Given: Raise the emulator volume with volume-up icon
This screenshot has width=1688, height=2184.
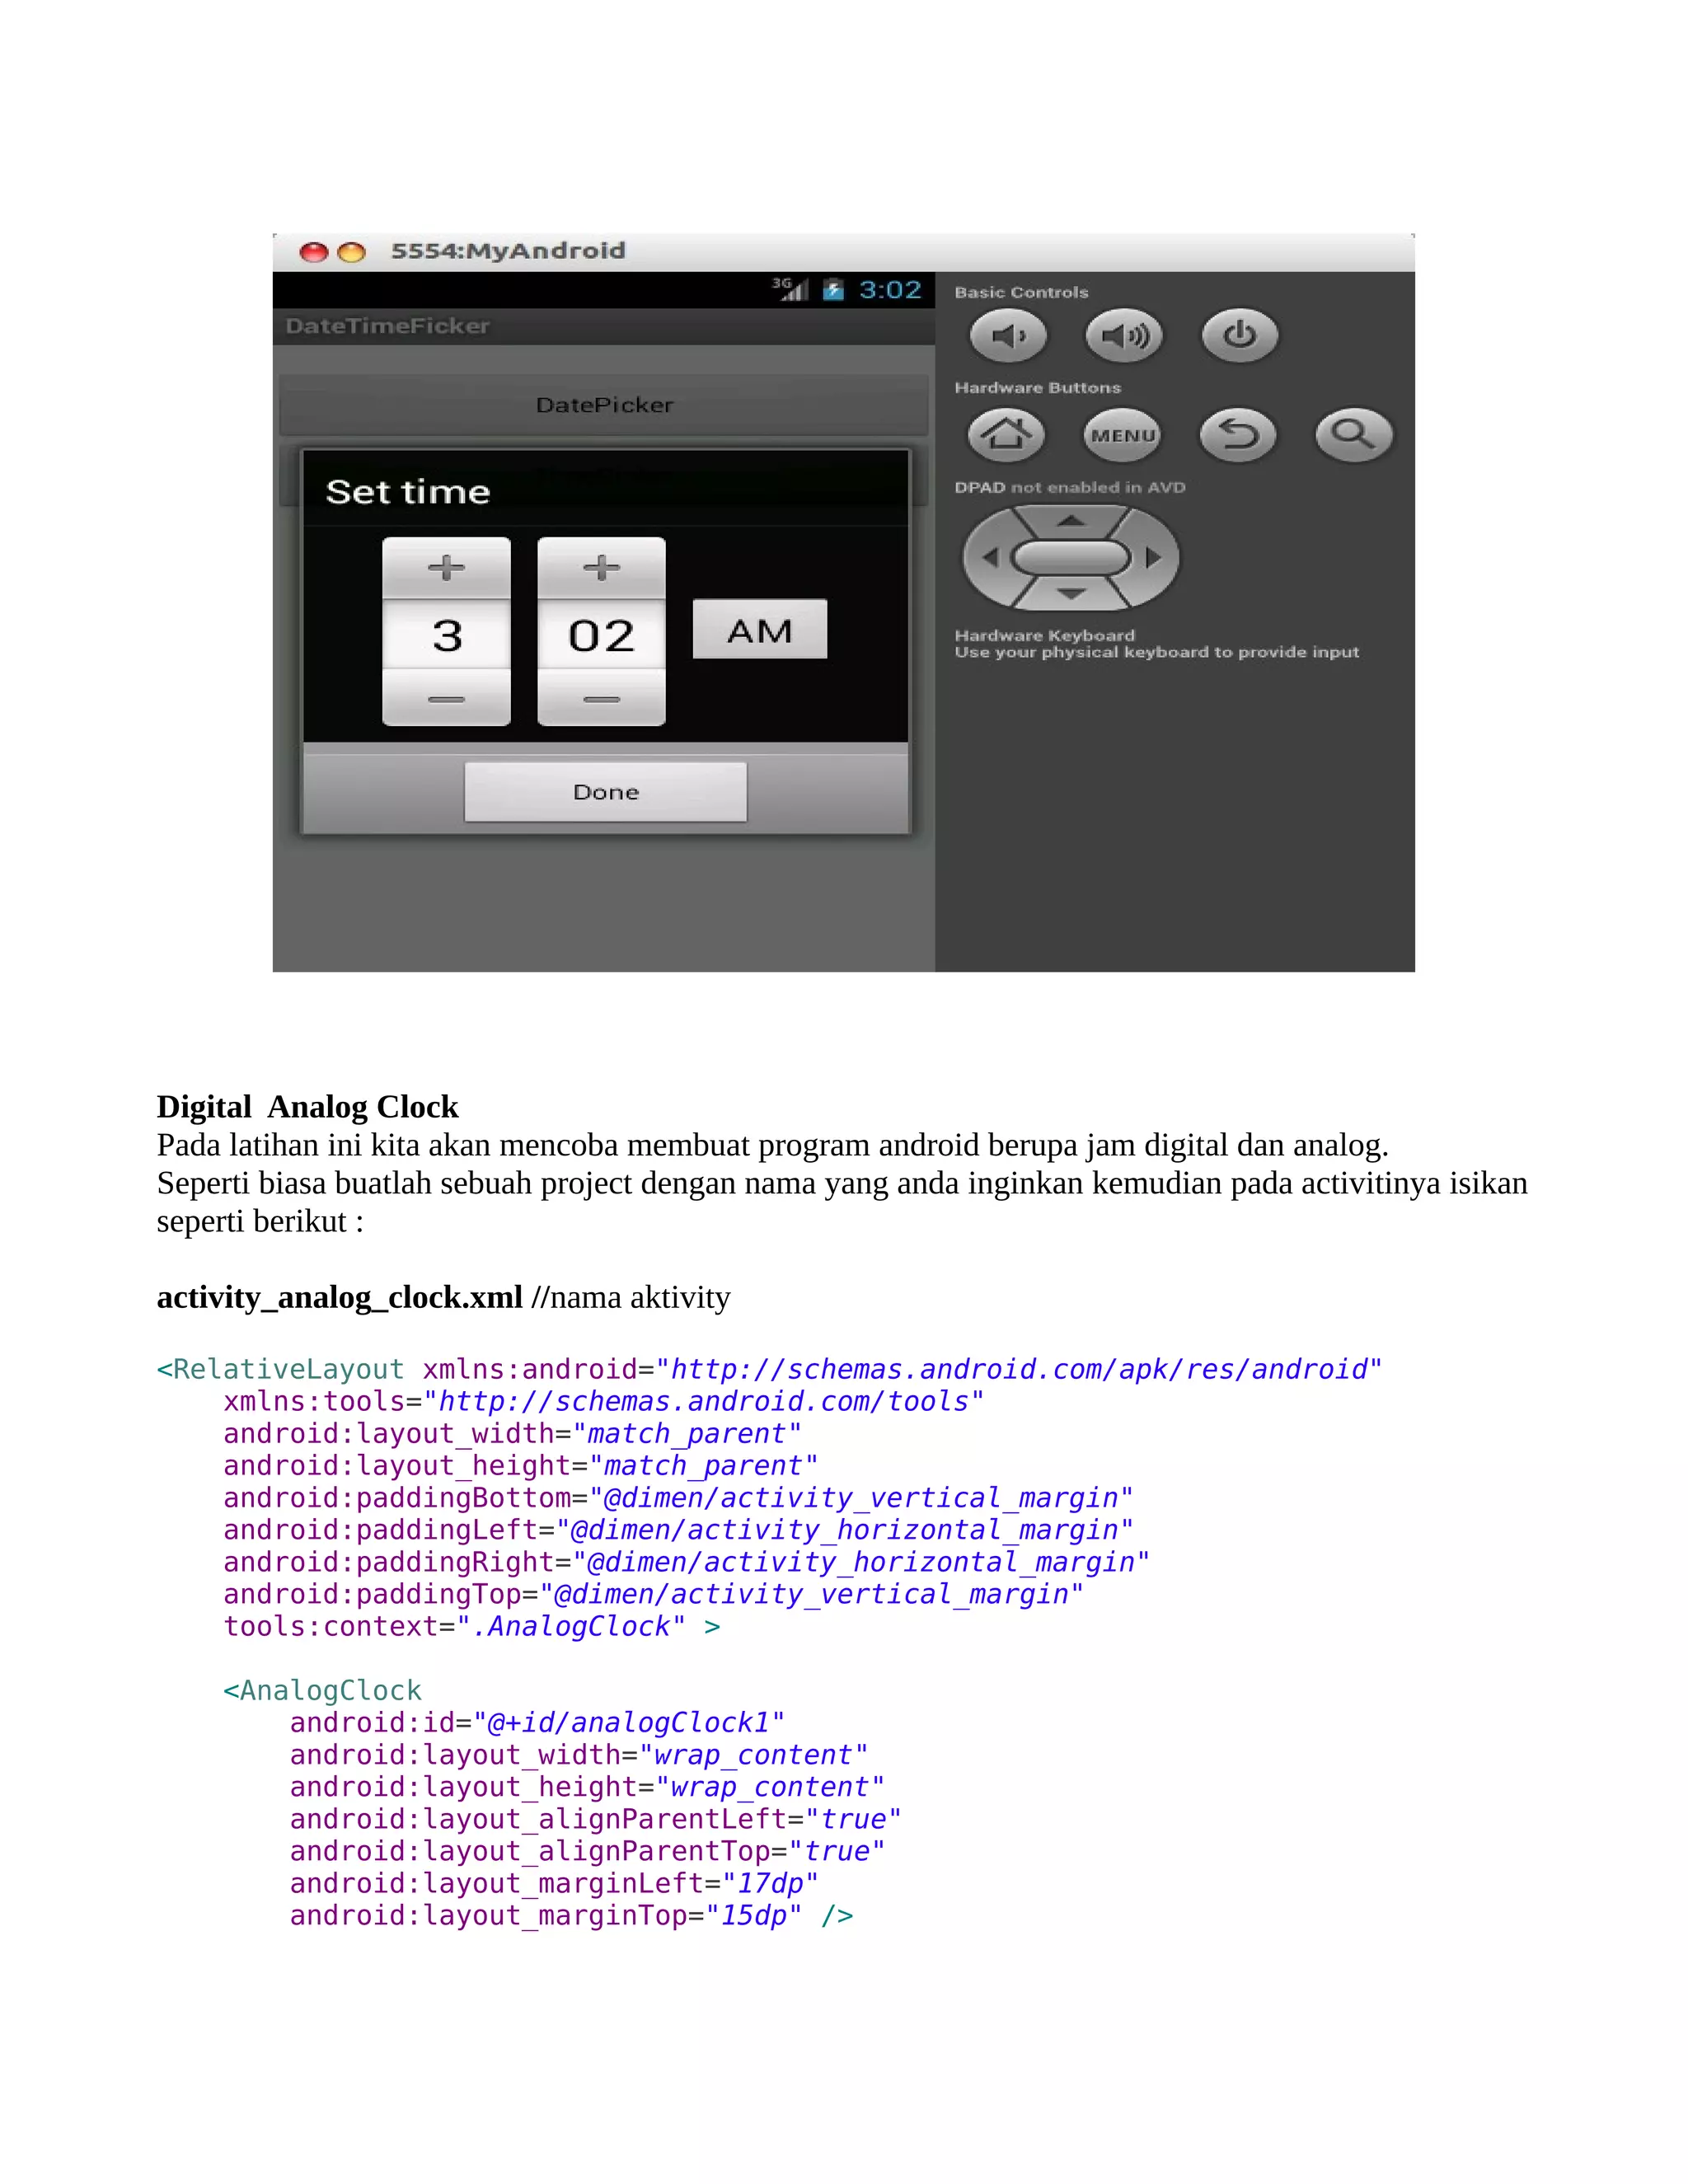Looking at the screenshot, I should (x=1124, y=335).
